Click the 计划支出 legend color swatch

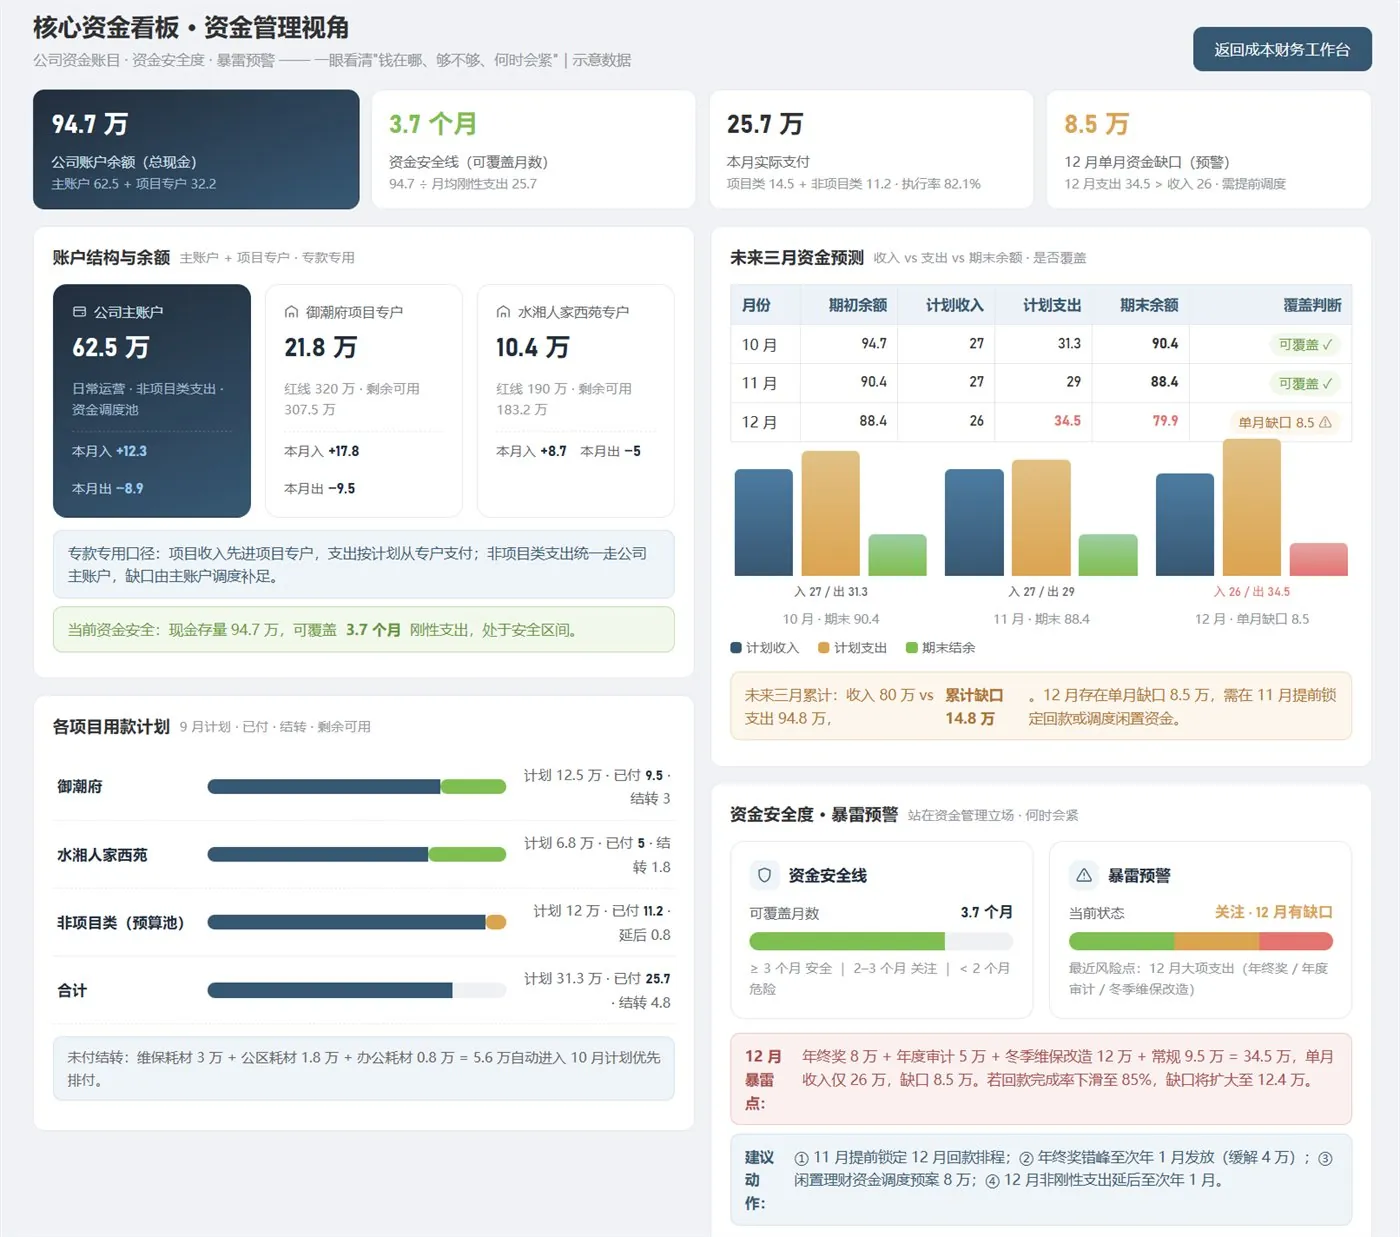(824, 648)
